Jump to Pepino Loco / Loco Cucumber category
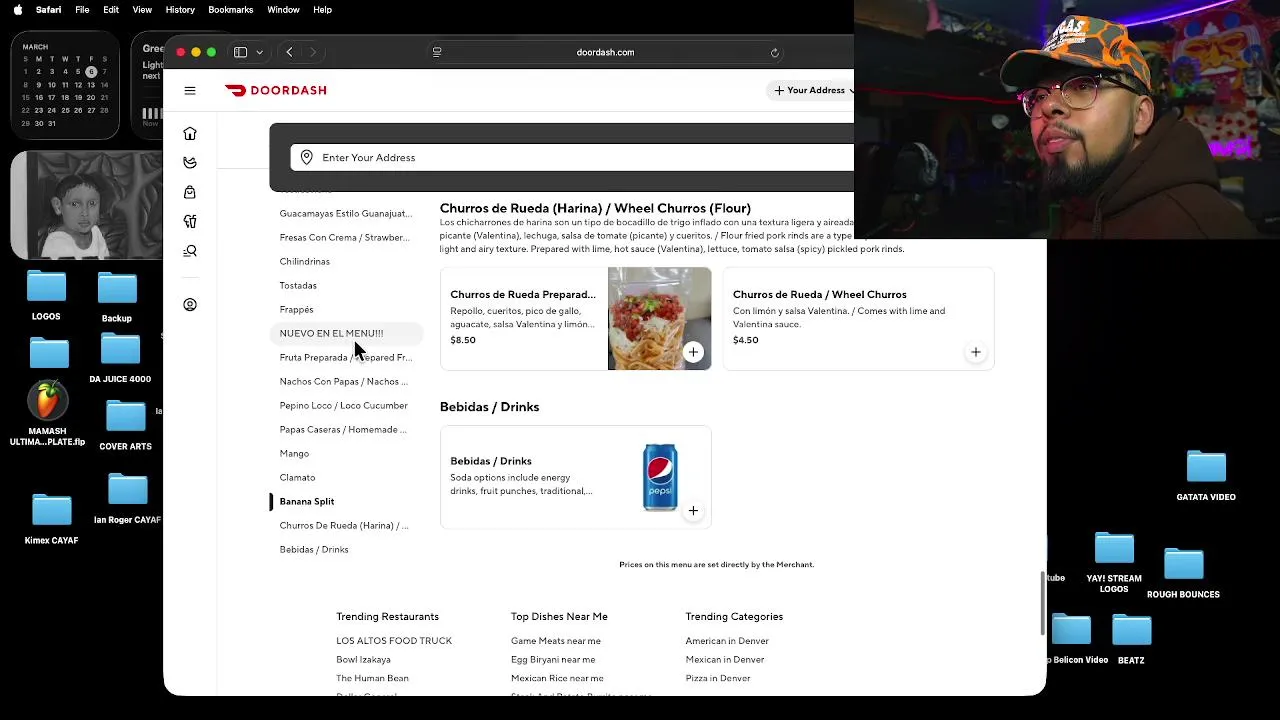This screenshot has height=720, width=1280. pos(346,406)
